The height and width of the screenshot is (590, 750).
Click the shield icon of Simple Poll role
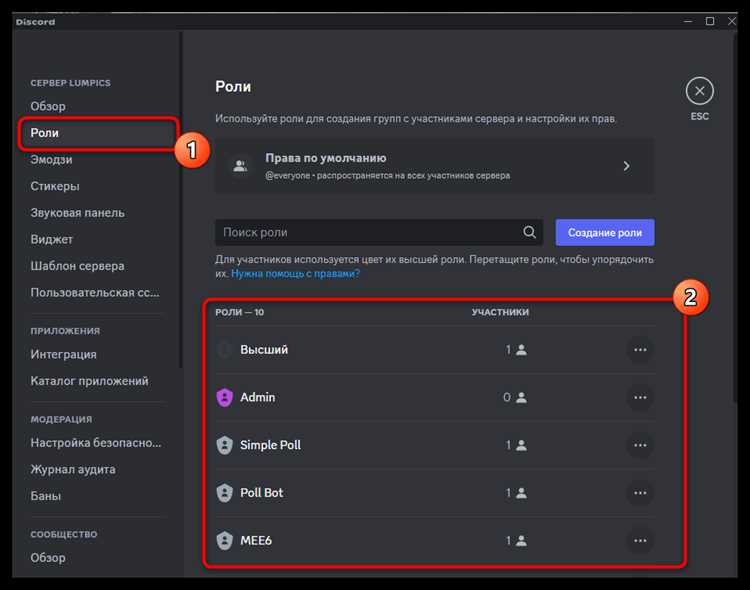[224, 445]
